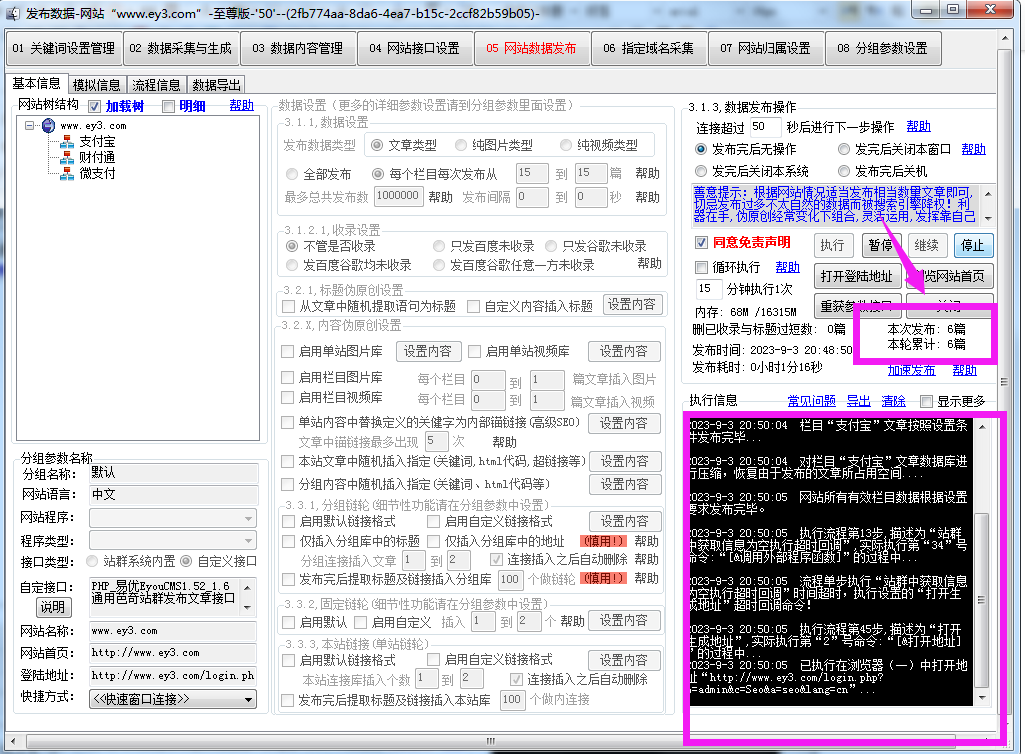
Task: Click the down arrow of the 自定接口 list
Action: click(247, 607)
